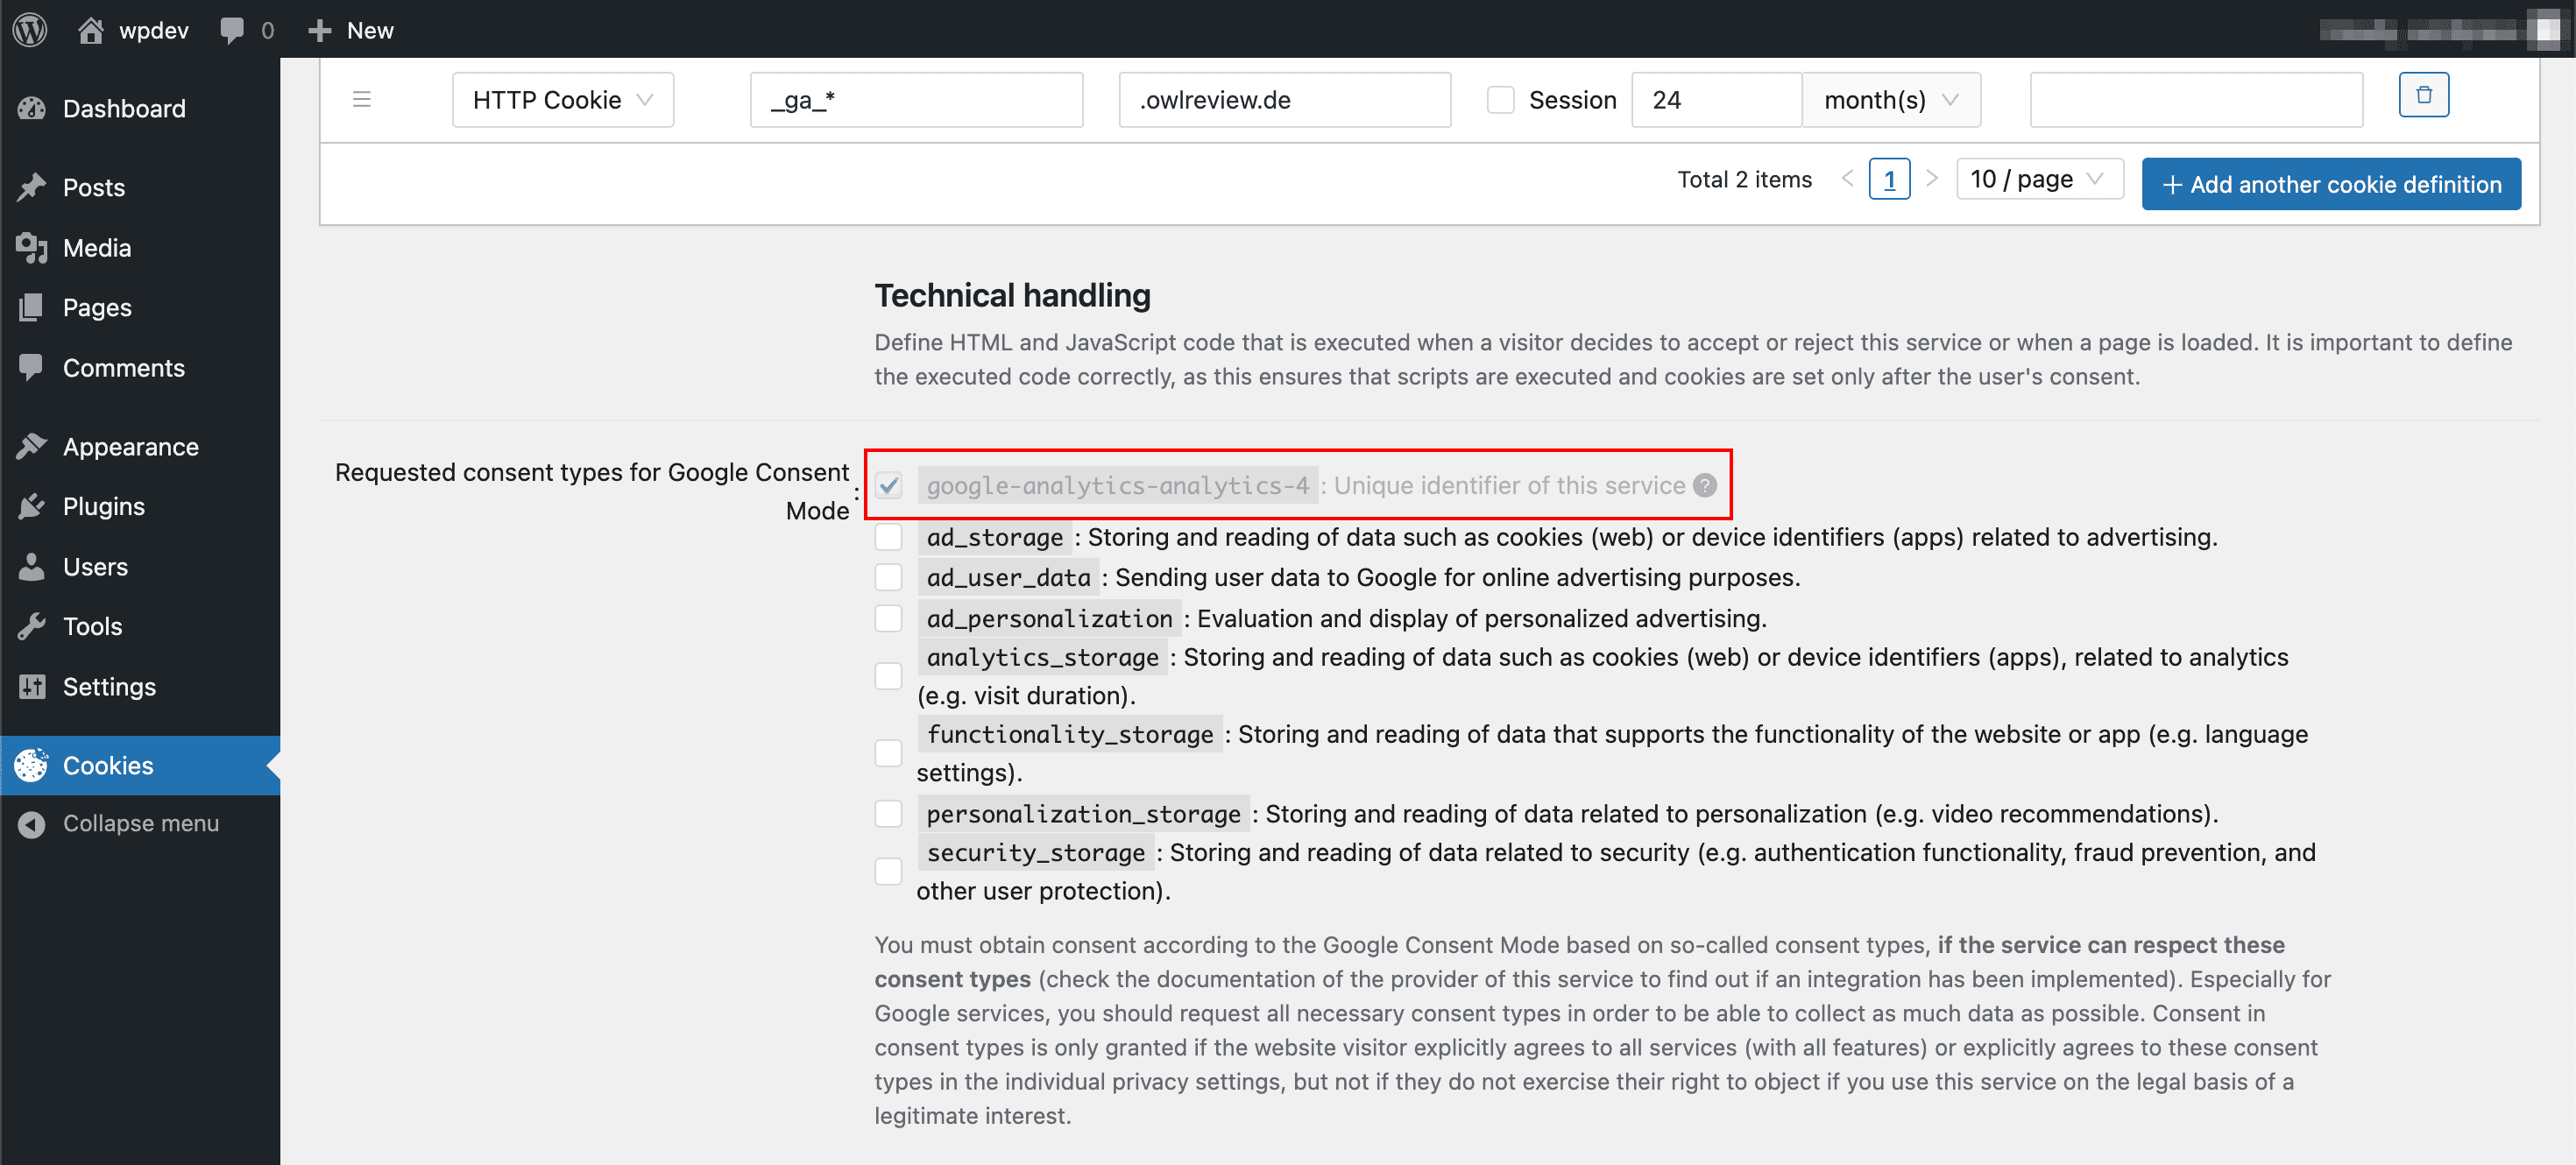The width and height of the screenshot is (2576, 1165).
Task: Open Plugins in the sidebar menu
Action: [x=103, y=506]
